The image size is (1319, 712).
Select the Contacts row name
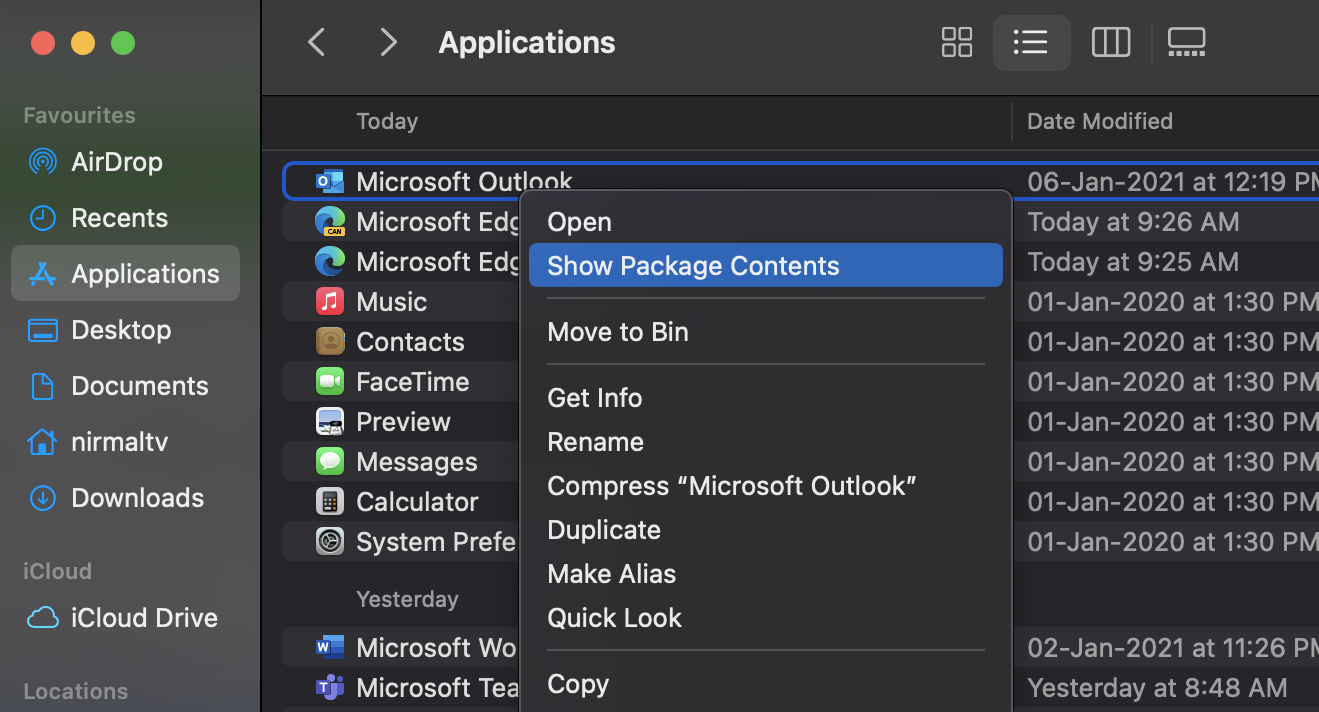(x=410, y=341)
